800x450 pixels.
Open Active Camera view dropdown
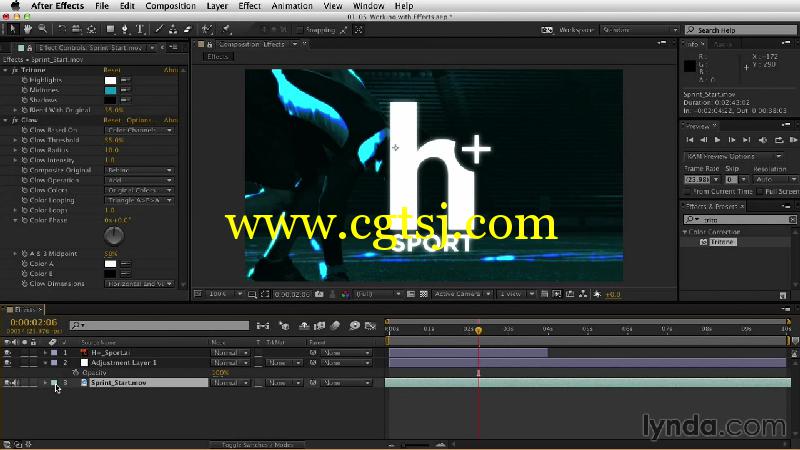[463, 294]
